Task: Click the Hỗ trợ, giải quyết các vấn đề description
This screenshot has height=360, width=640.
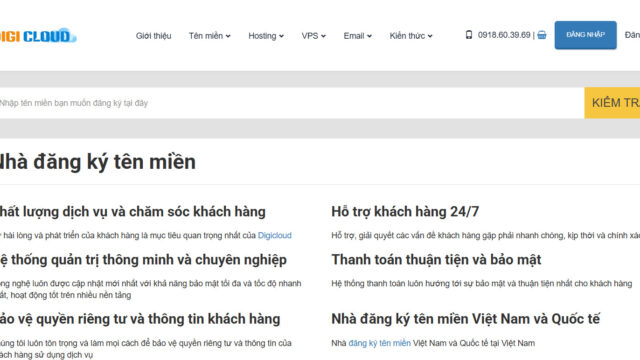Action: 486,236
